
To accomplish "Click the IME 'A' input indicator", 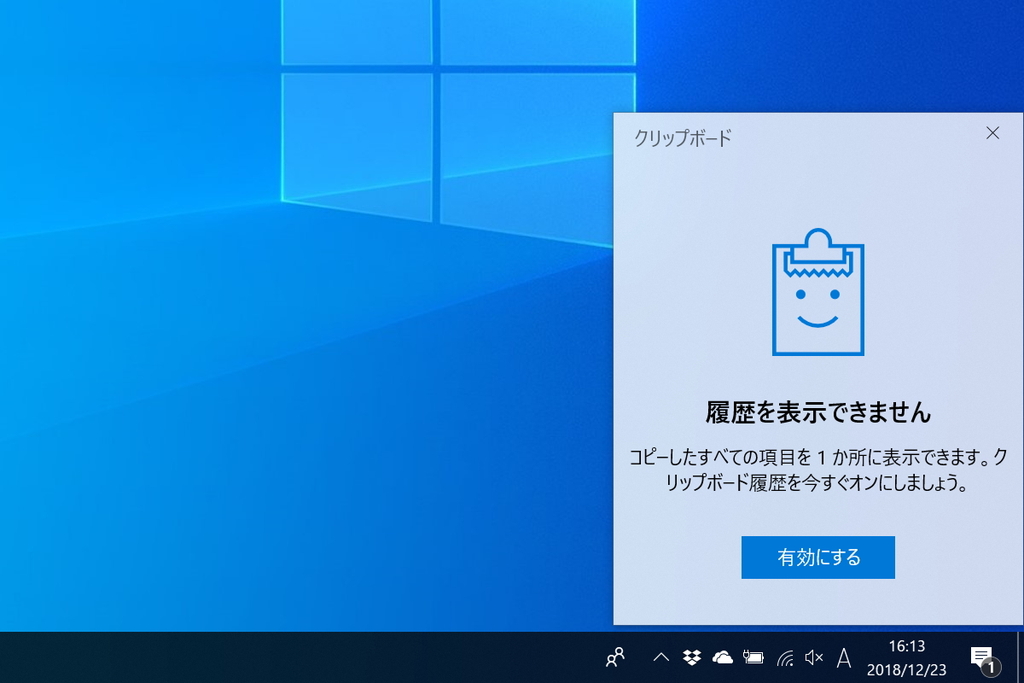I will (843, 658).
